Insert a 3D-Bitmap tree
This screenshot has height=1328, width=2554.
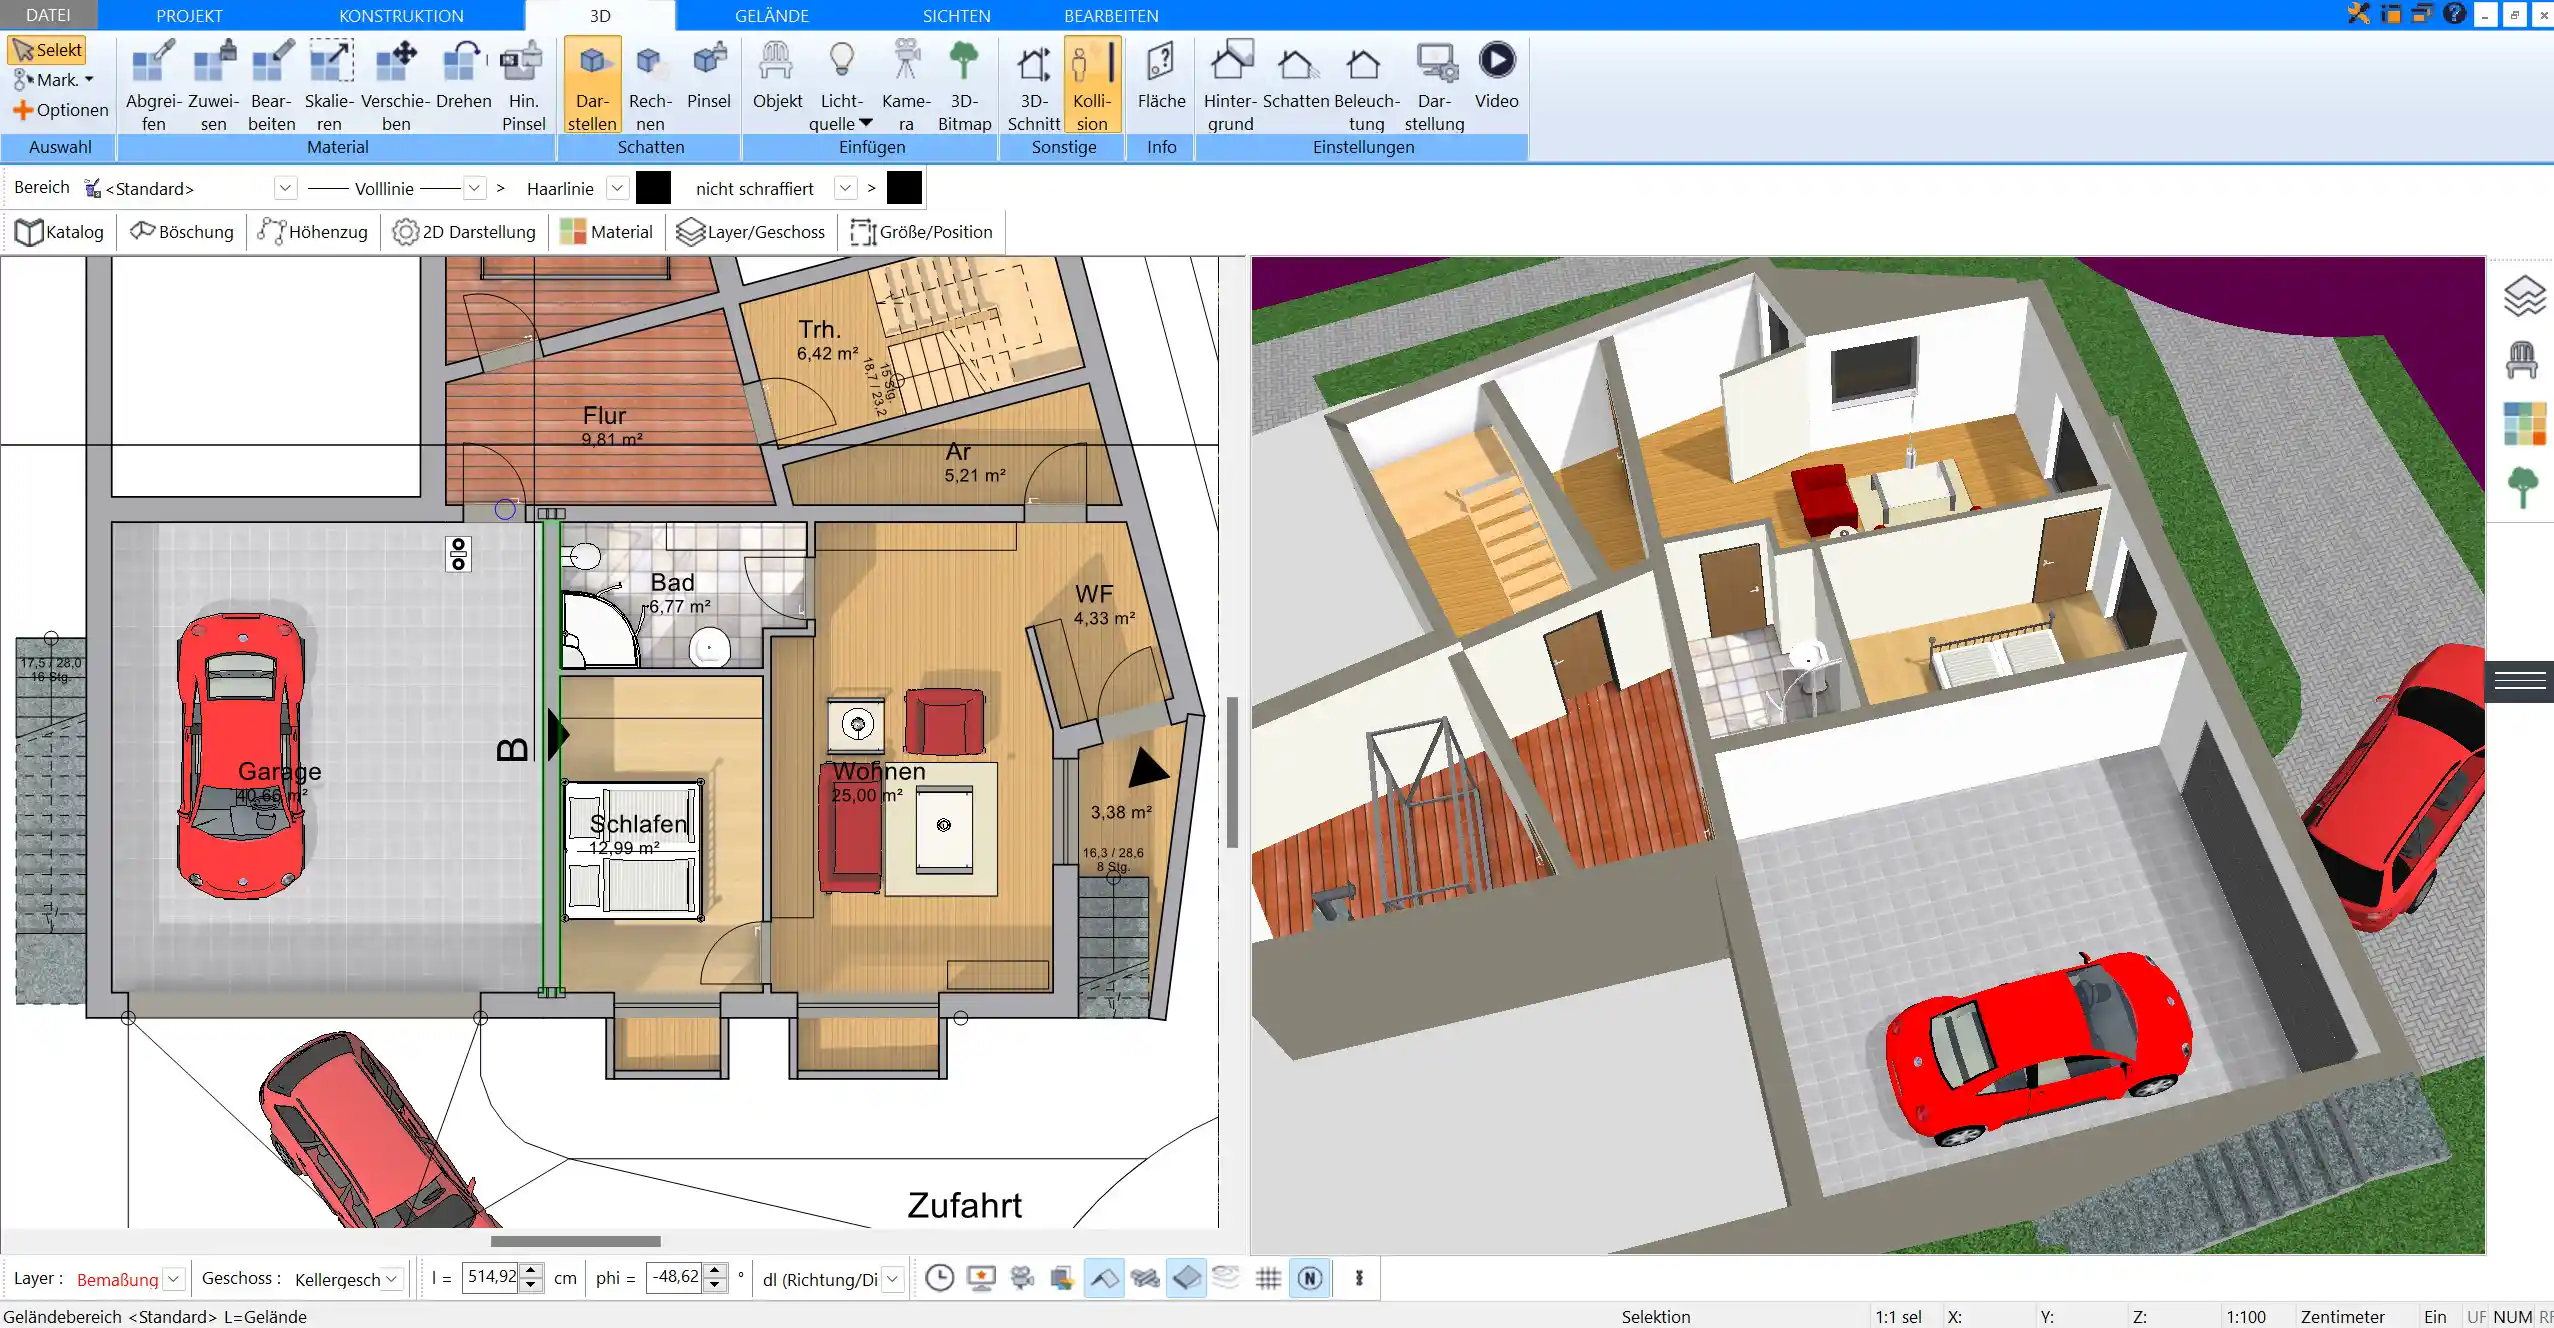click(964, 85)
